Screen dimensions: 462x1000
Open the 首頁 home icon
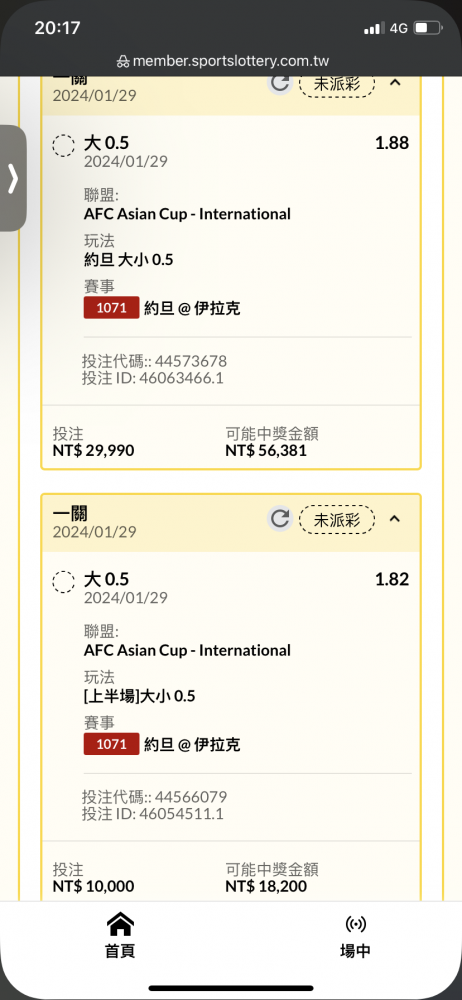click(x=120, y=923)
